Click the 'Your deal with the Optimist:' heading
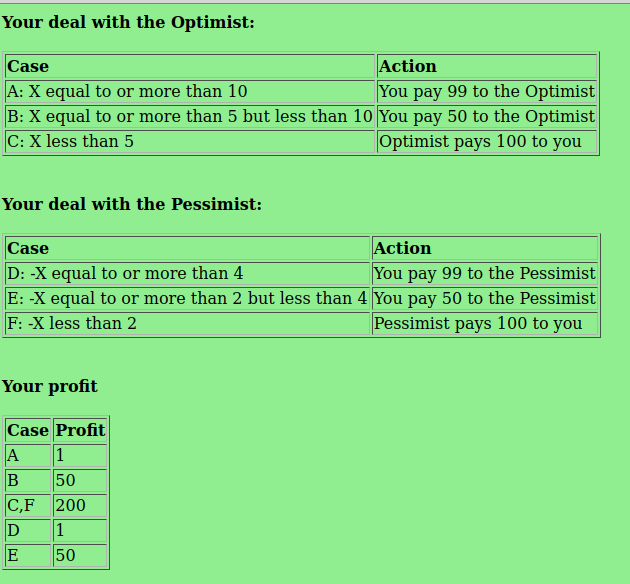The height and width of the screenshot is (584, 630). pyautogui.click(x=128, y=22)
